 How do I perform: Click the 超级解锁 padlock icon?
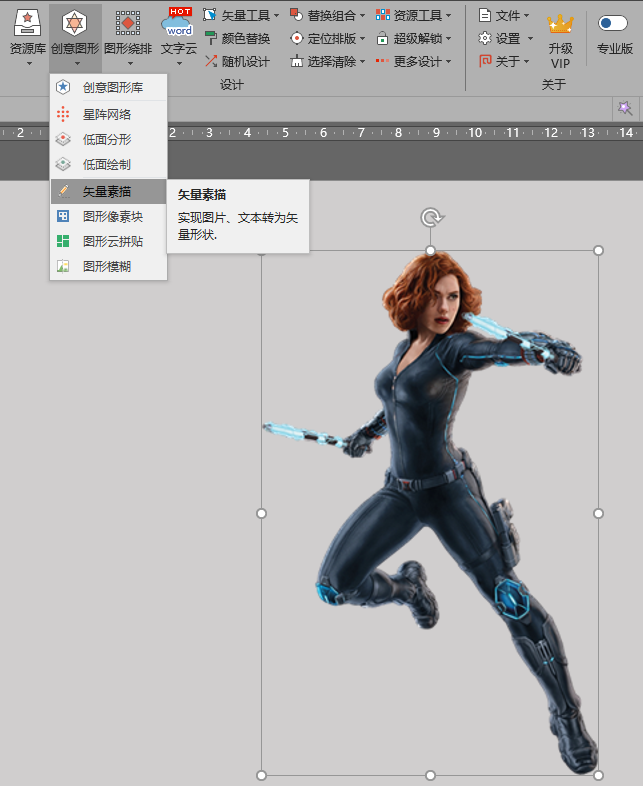[382, 38]
